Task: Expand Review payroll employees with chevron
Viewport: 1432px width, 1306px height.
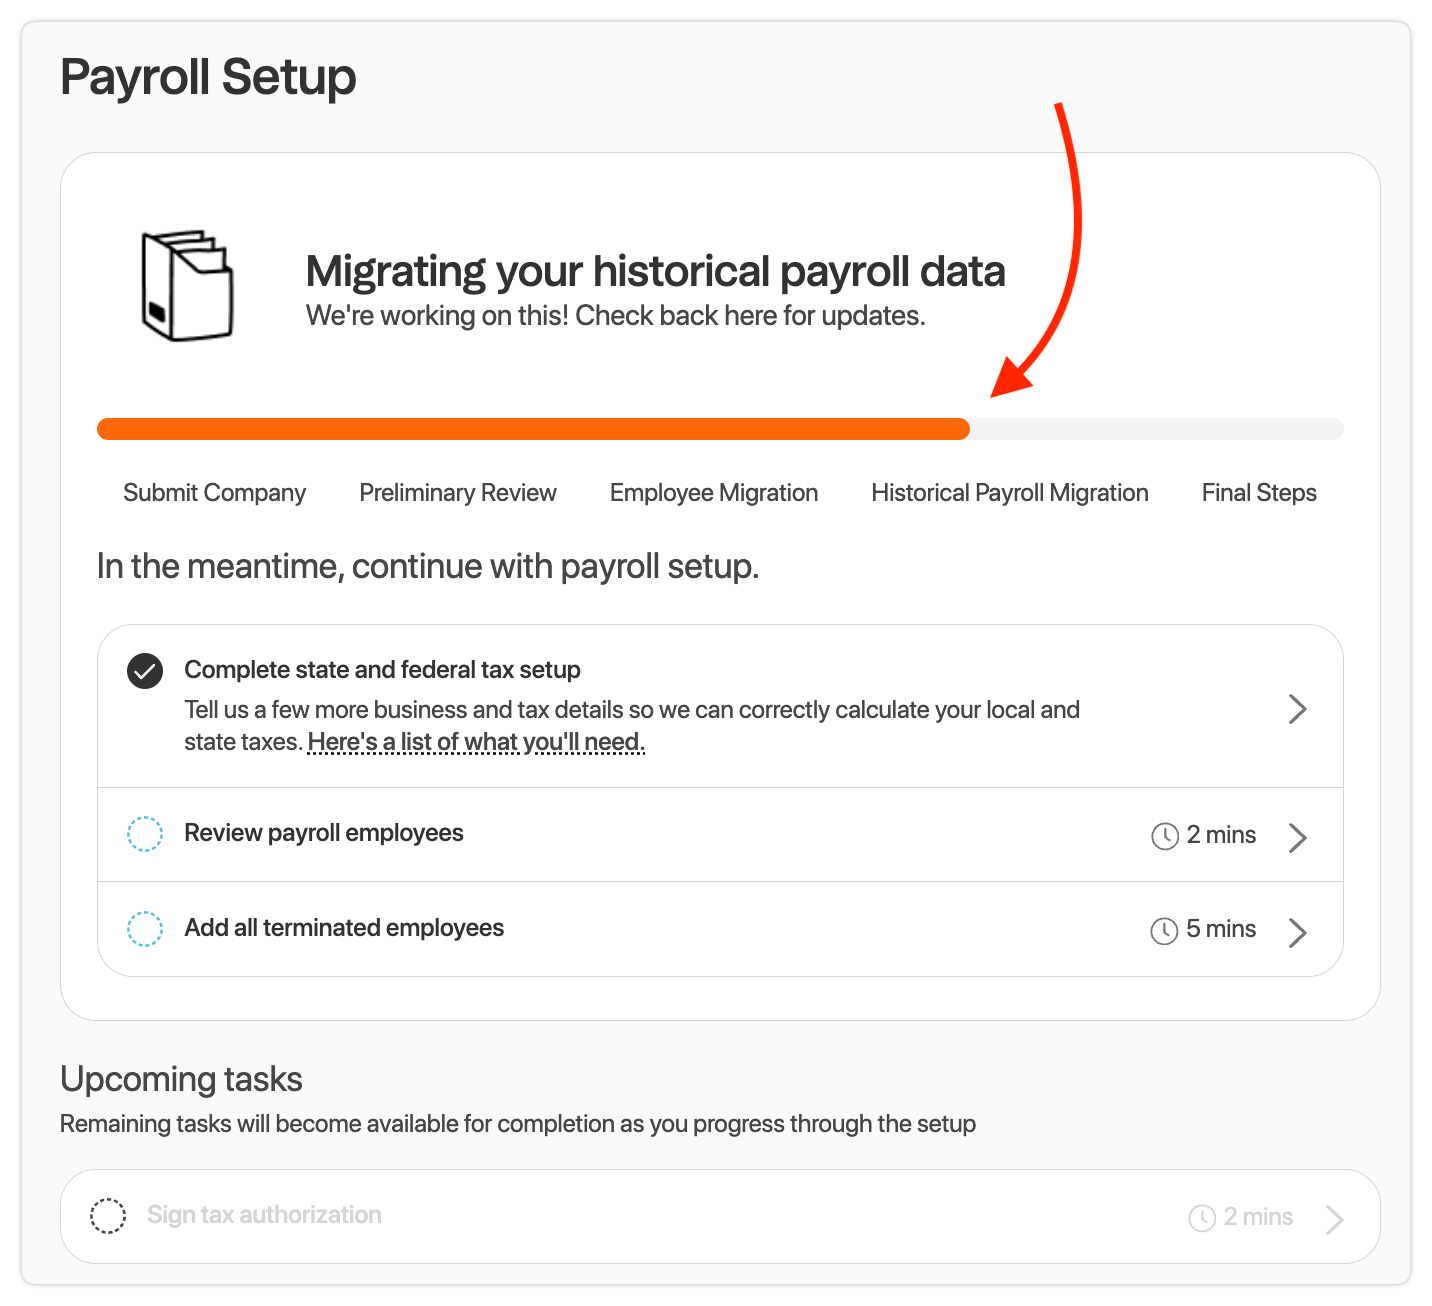Action: click(x=1297, y=837)
